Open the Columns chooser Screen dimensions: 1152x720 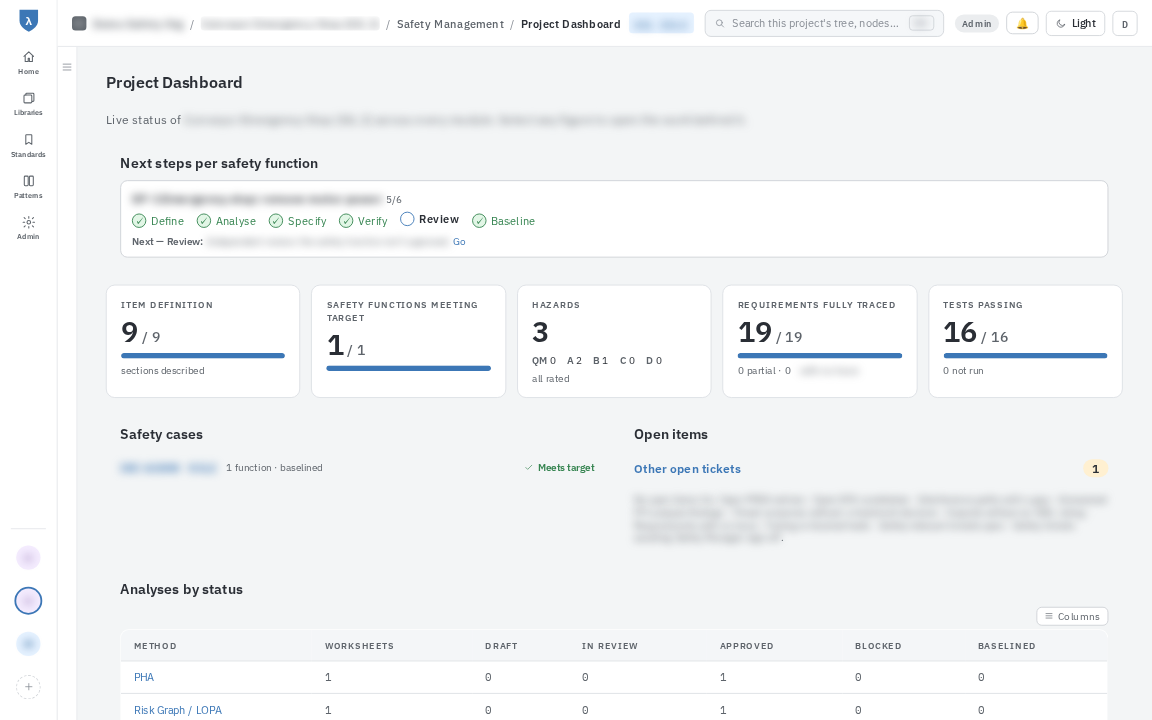(1072, 616)
